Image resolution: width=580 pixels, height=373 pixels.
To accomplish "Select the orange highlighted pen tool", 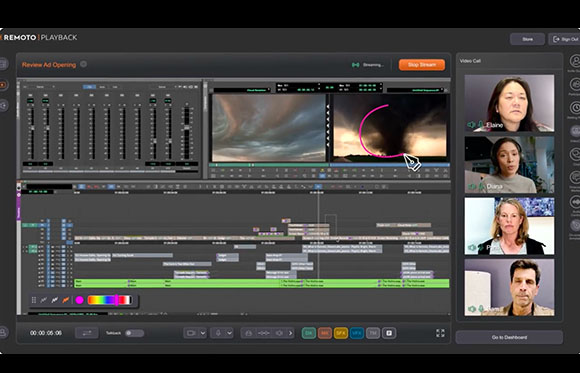I will pos(66,300).
